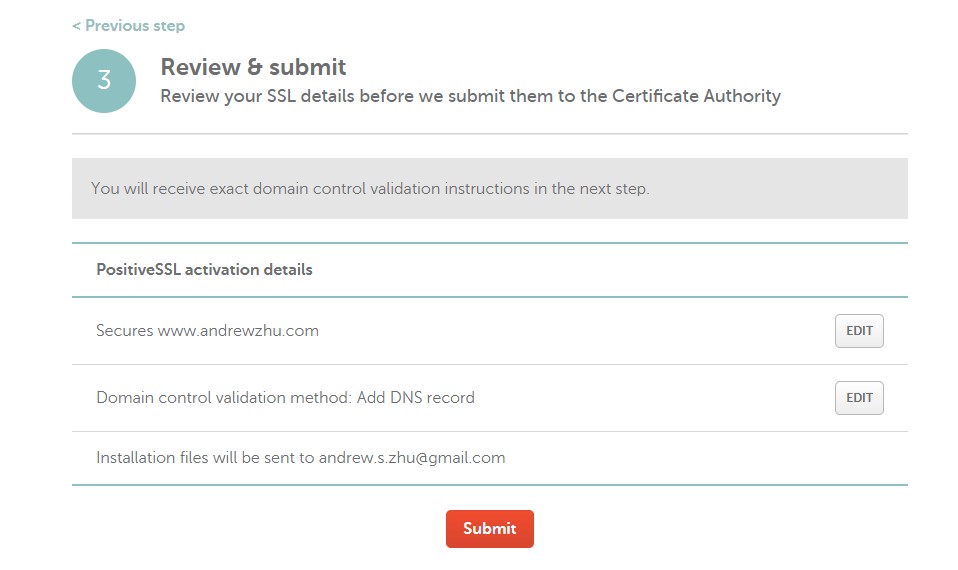Click the '<' arrow before Previous step
This screenshot has height=570, width=958.
click(x=77, y=26)
